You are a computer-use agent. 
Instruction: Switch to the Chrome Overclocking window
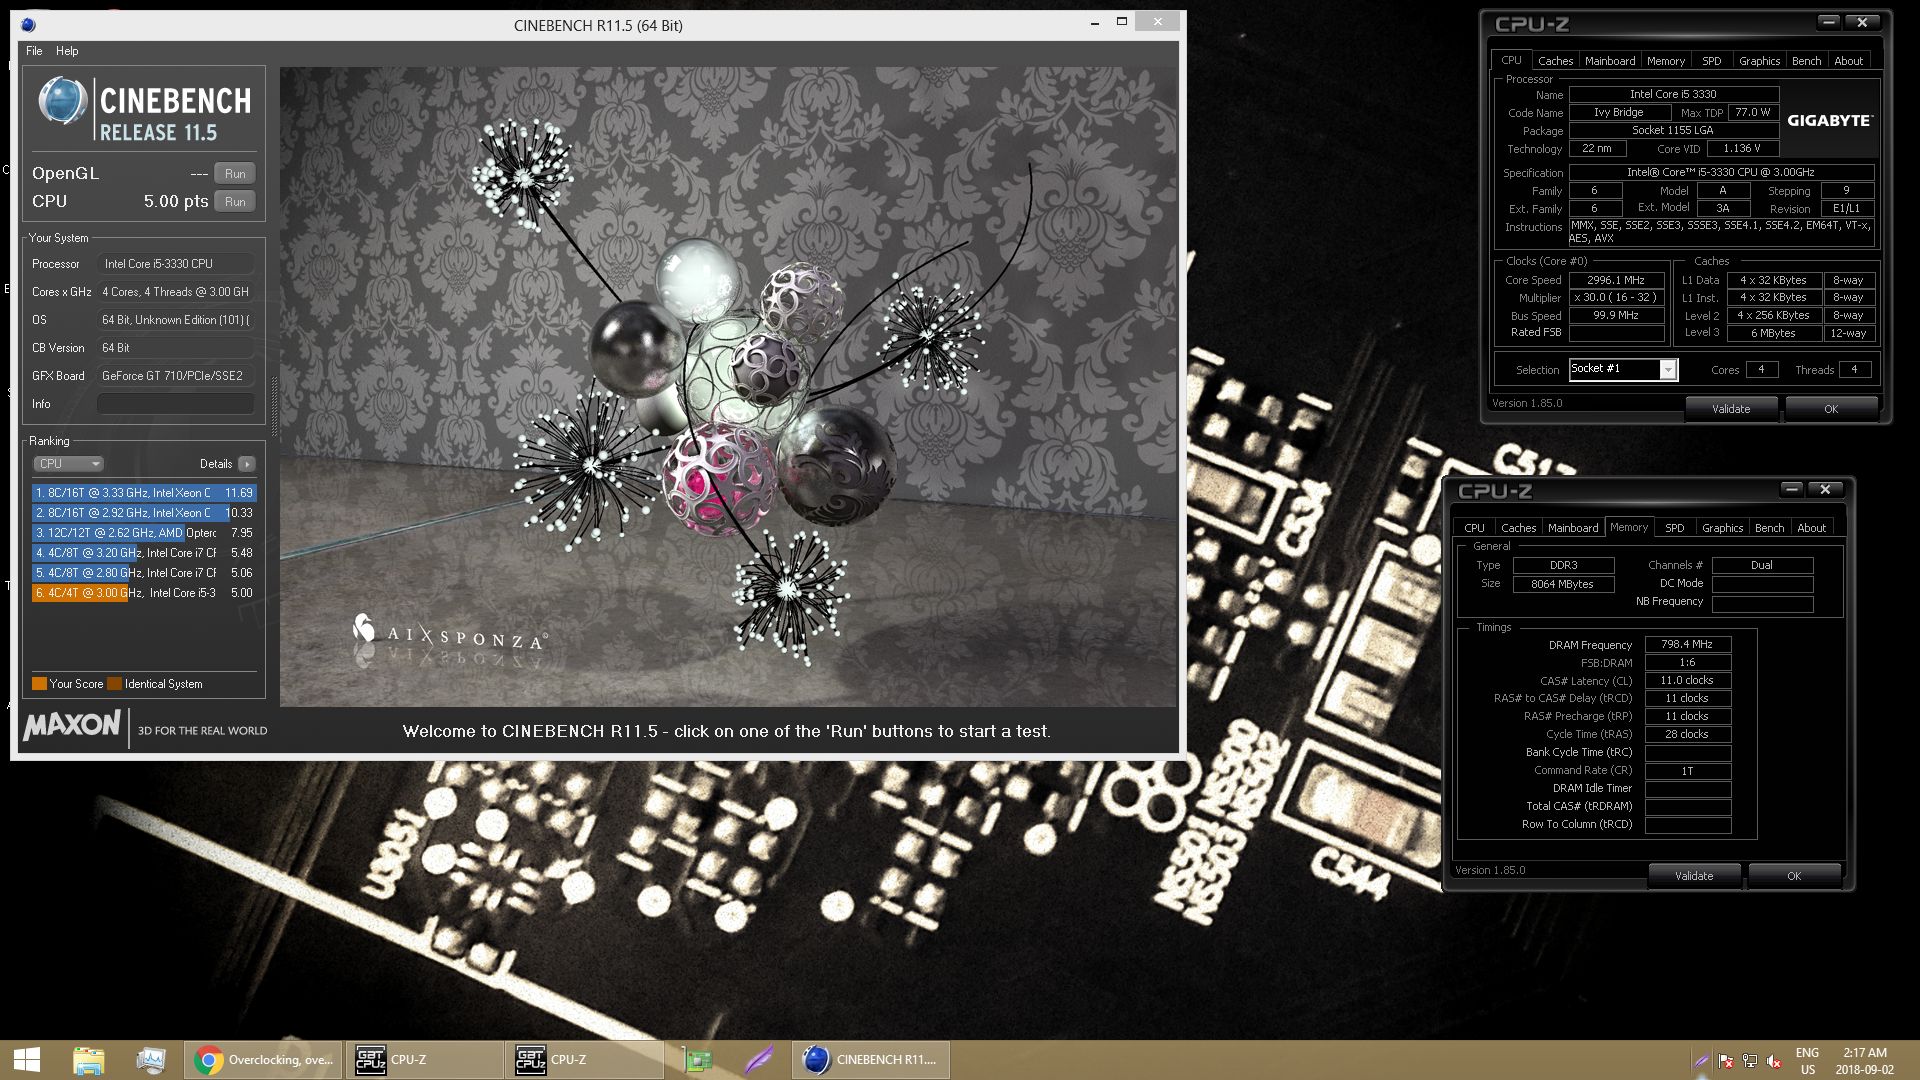coord(264,1060)
